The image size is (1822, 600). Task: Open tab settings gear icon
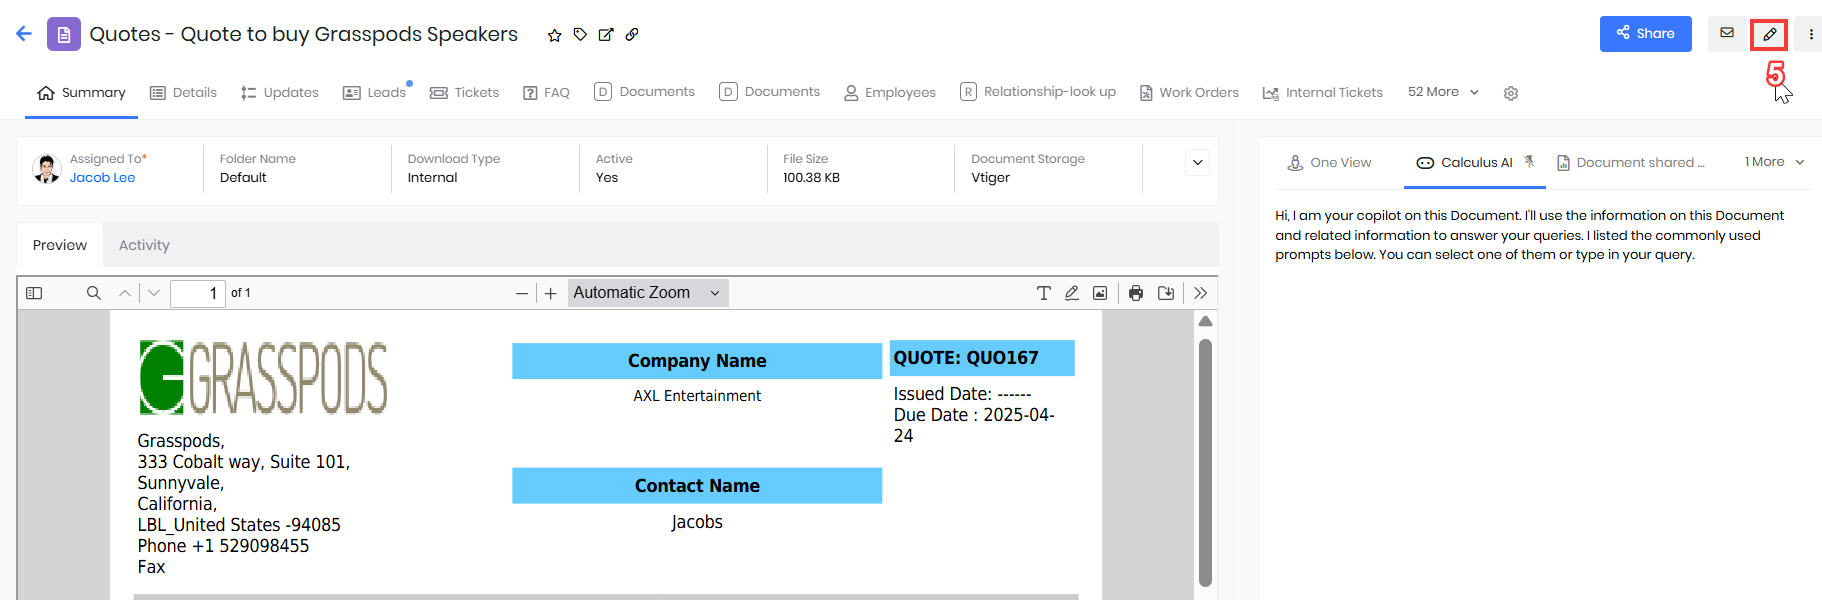1511,93
